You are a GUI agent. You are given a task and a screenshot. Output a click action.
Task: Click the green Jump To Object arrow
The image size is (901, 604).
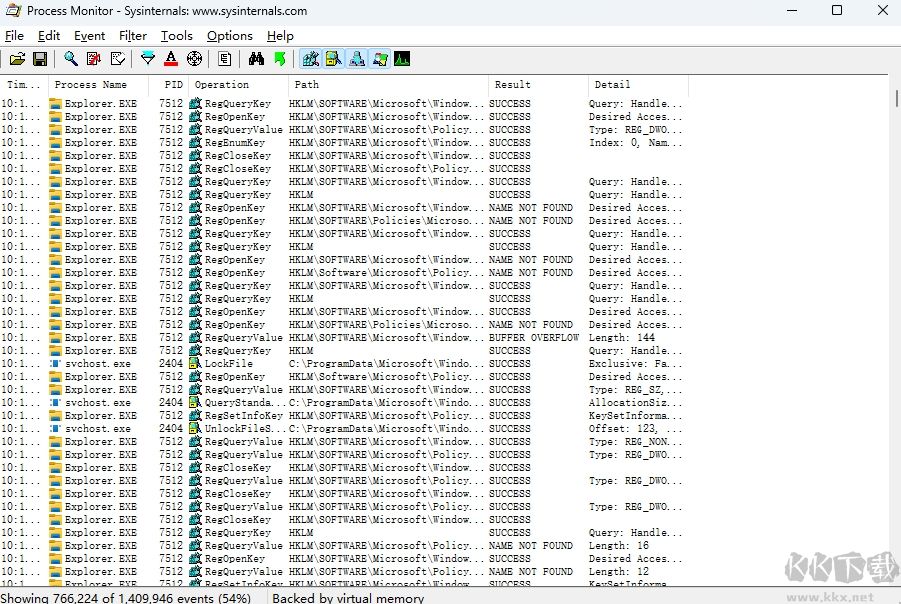(279, 59)
